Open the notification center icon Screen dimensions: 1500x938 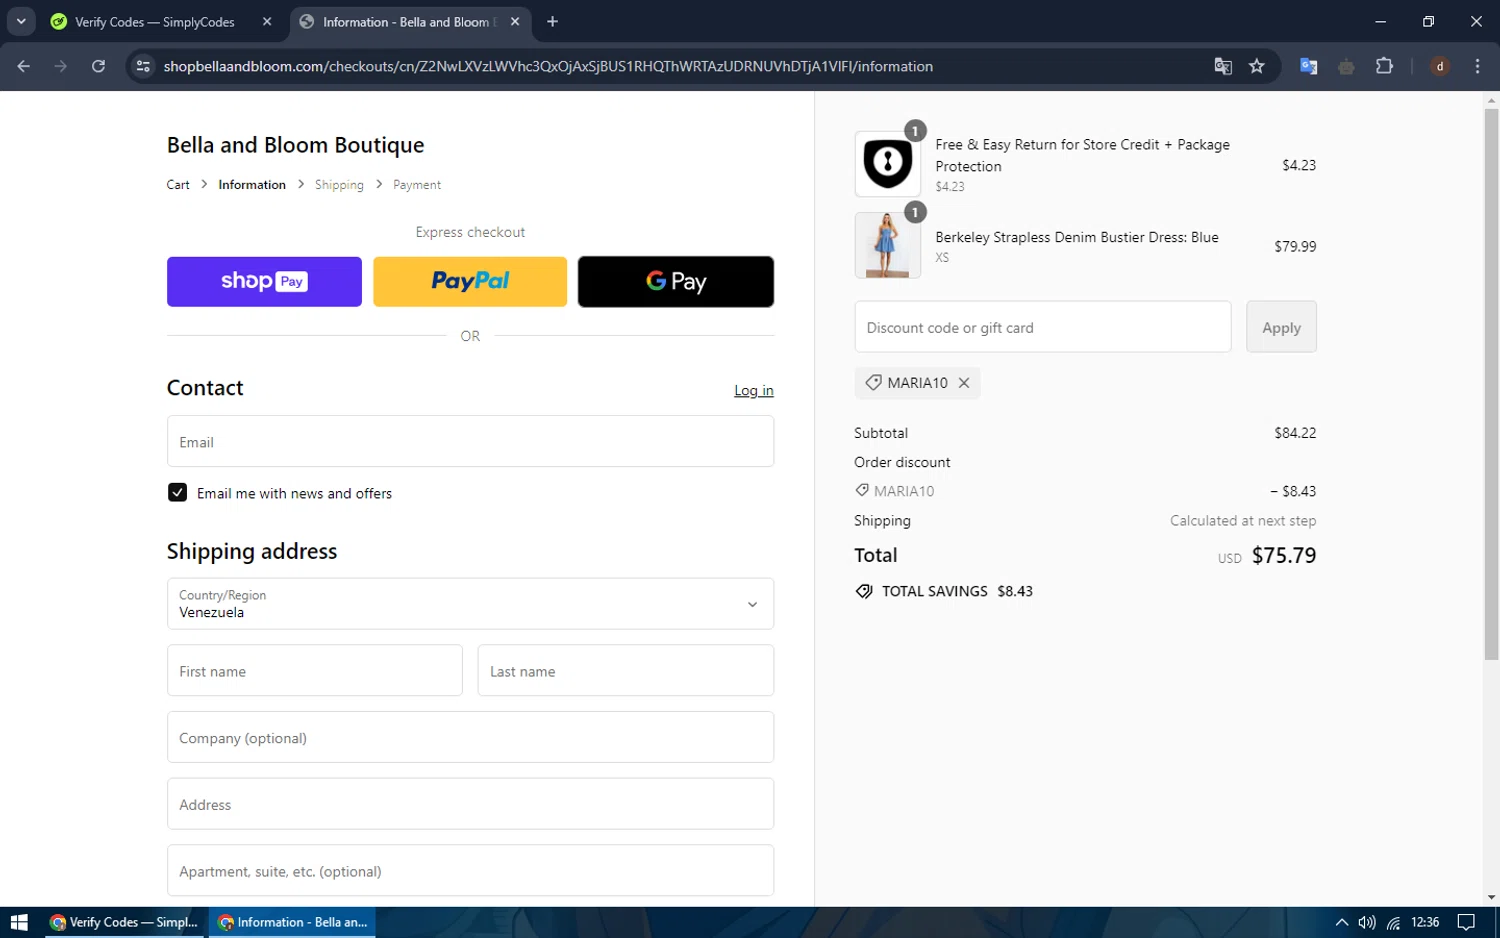tap(1466, 922)
